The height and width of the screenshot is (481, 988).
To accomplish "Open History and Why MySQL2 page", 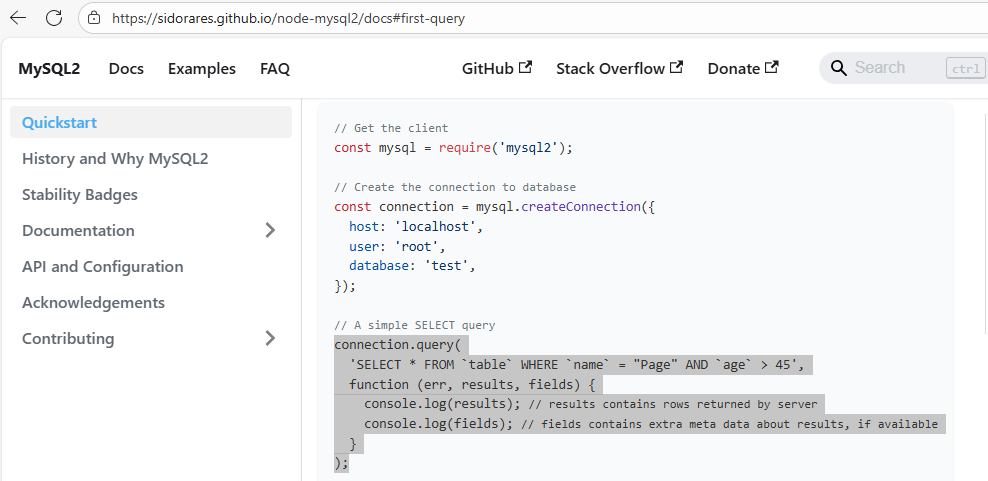I will pos(115,159).
